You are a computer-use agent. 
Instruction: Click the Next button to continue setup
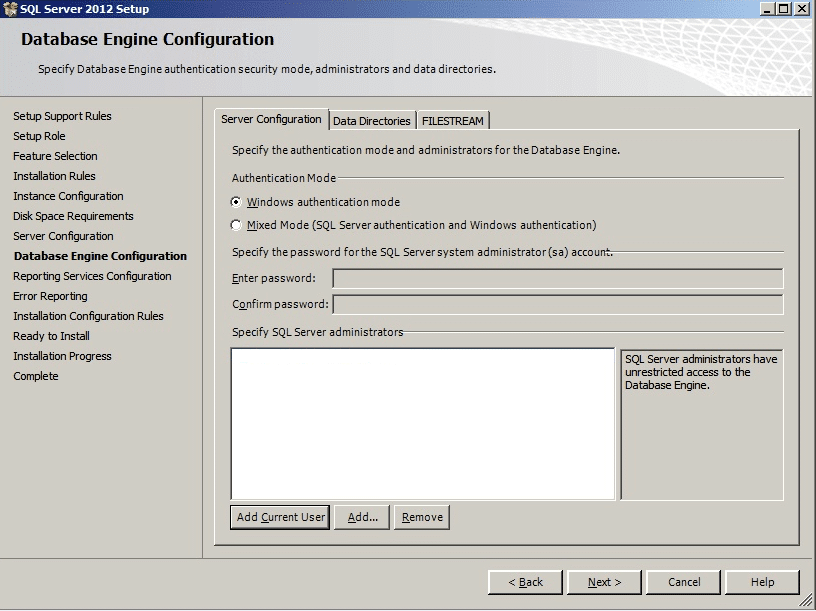pos(604,582)
